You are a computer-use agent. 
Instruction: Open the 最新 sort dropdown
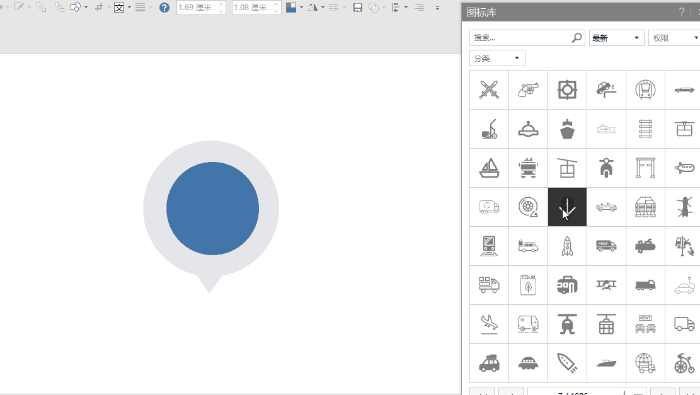[616, 38]
